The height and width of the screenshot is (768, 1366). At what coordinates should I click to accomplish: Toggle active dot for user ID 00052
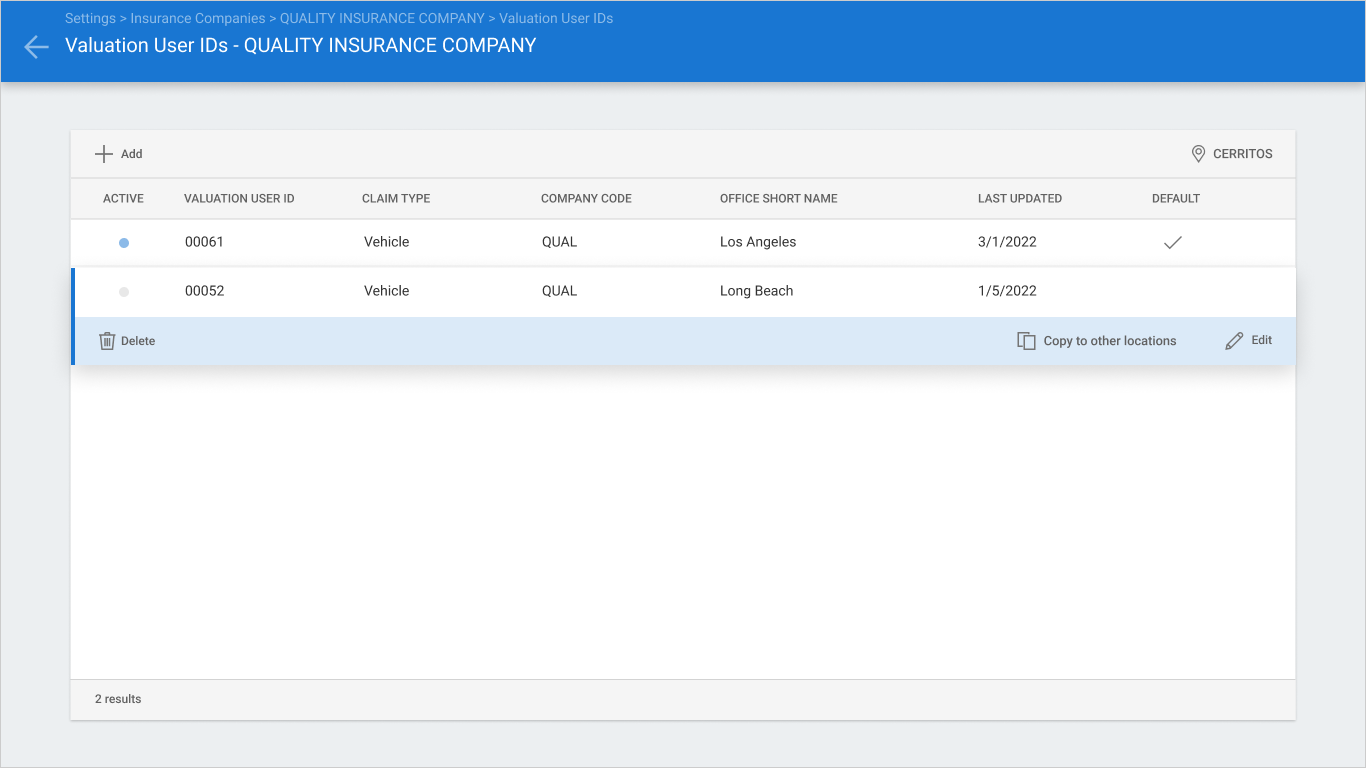[x=124, y=292]
